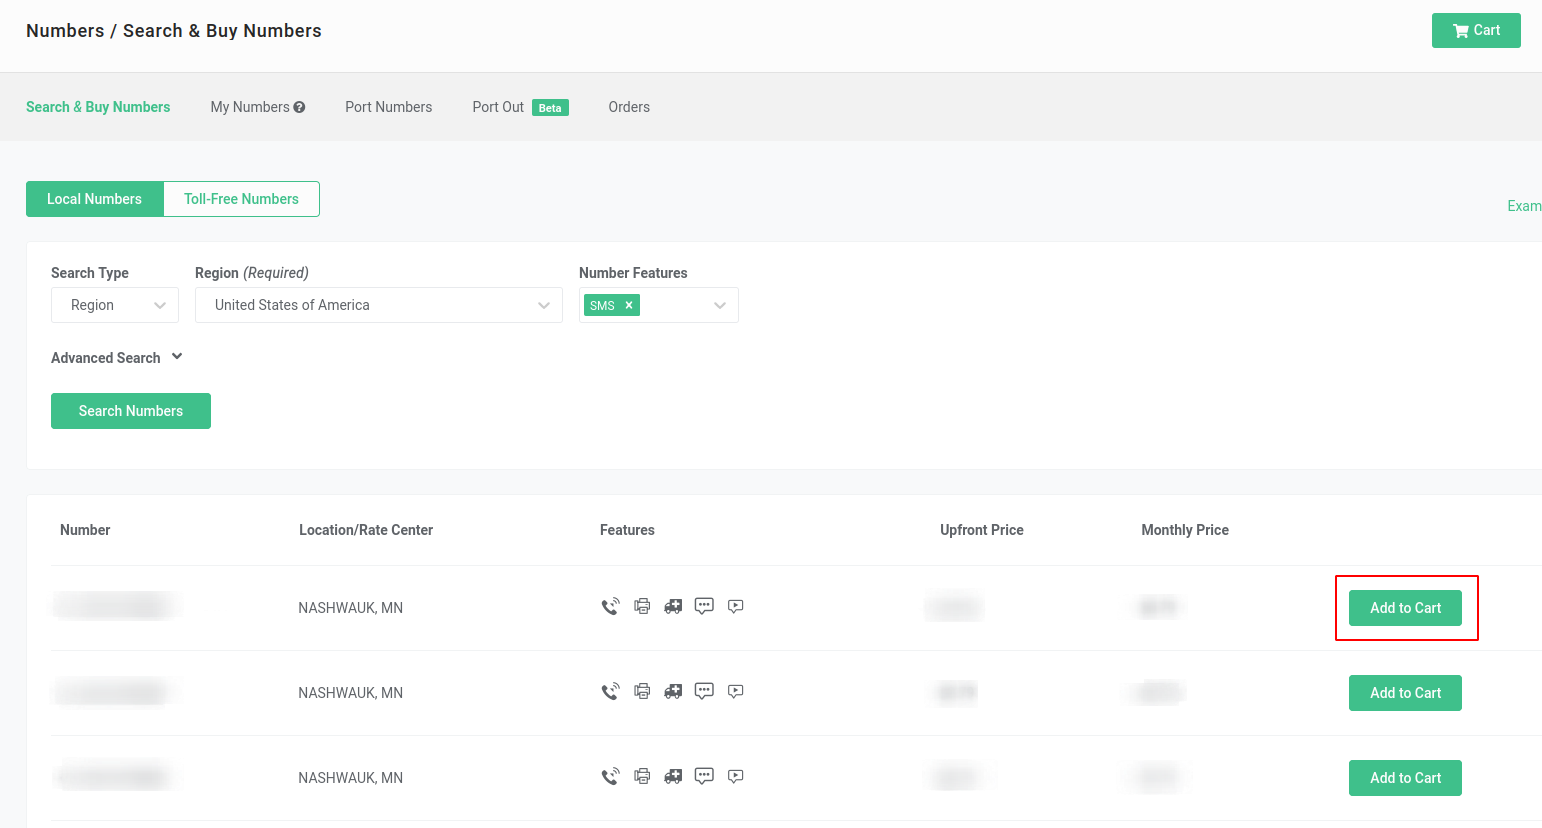This screenshot has width=1542, height=828.
Task: Open the My Numbers tab
Action: pyautogui.click(x=250, y=107)
